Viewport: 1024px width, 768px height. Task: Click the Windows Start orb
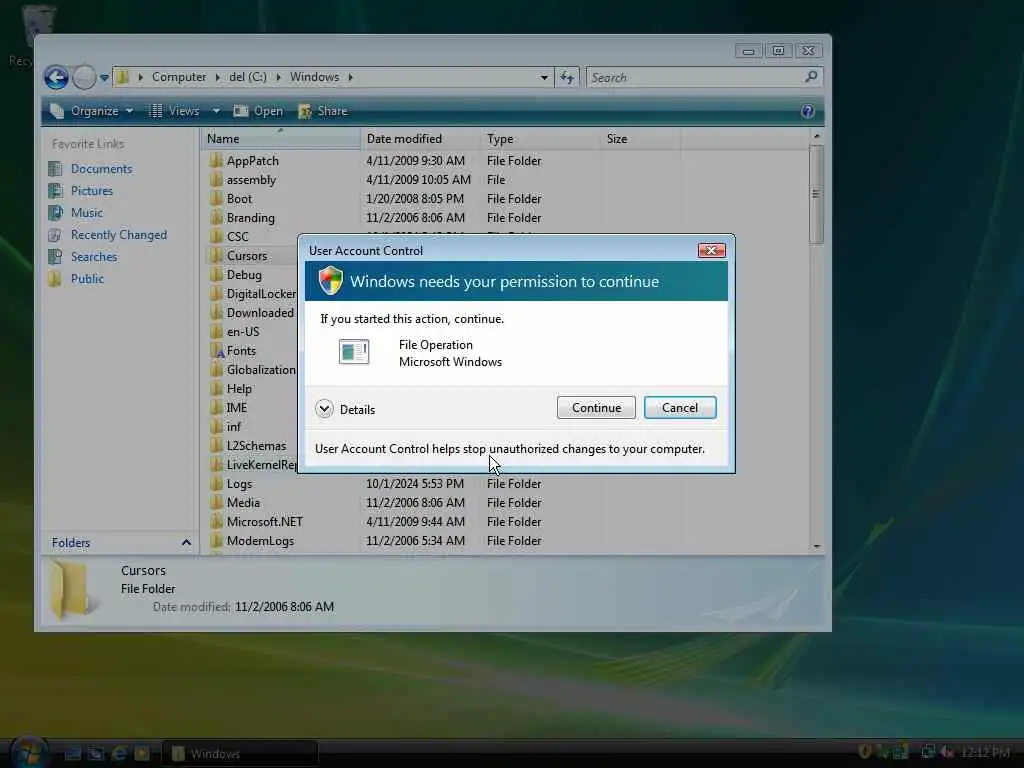click(29, 752)
